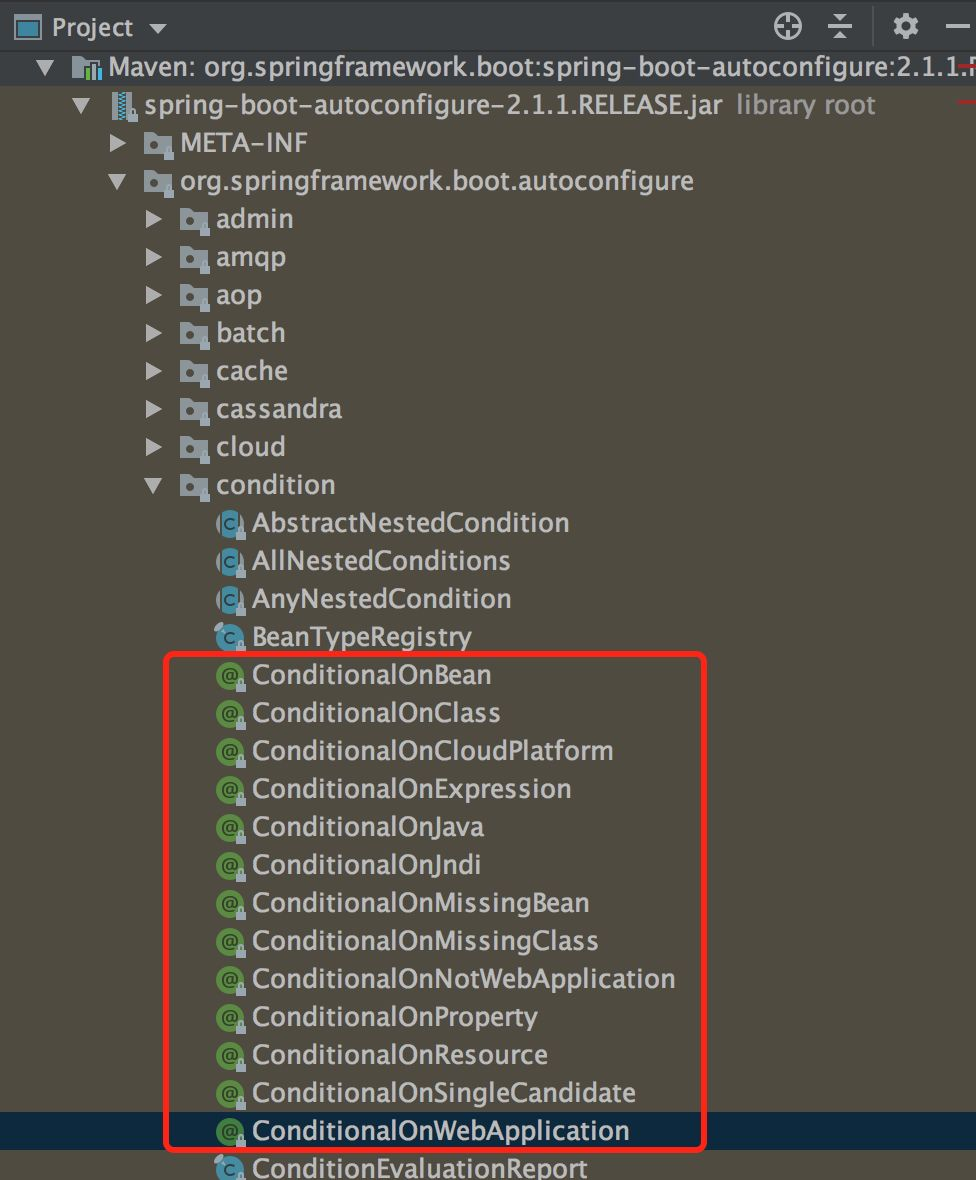The width and height of the screenshot is (976, 1180).
Task: Select ConditionalOnCloudPlatform annotation
Action: [432, 751]
